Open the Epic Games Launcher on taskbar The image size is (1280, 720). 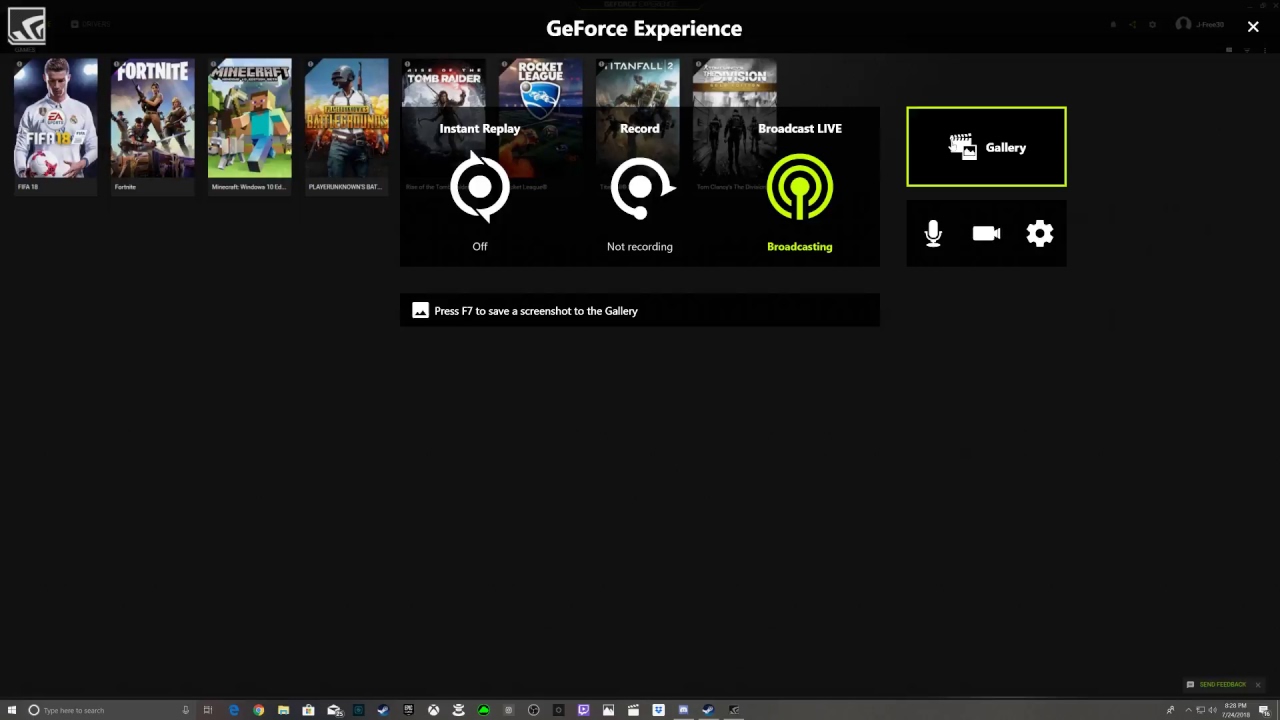(408, 710)
